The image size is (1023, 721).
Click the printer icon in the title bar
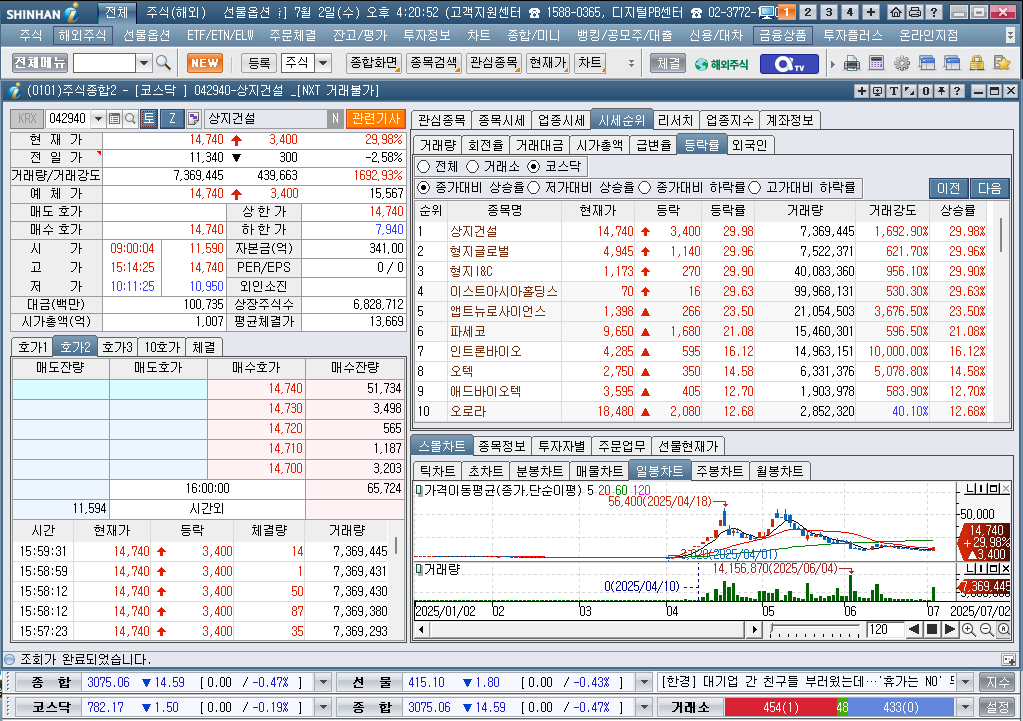pos(915,12)
